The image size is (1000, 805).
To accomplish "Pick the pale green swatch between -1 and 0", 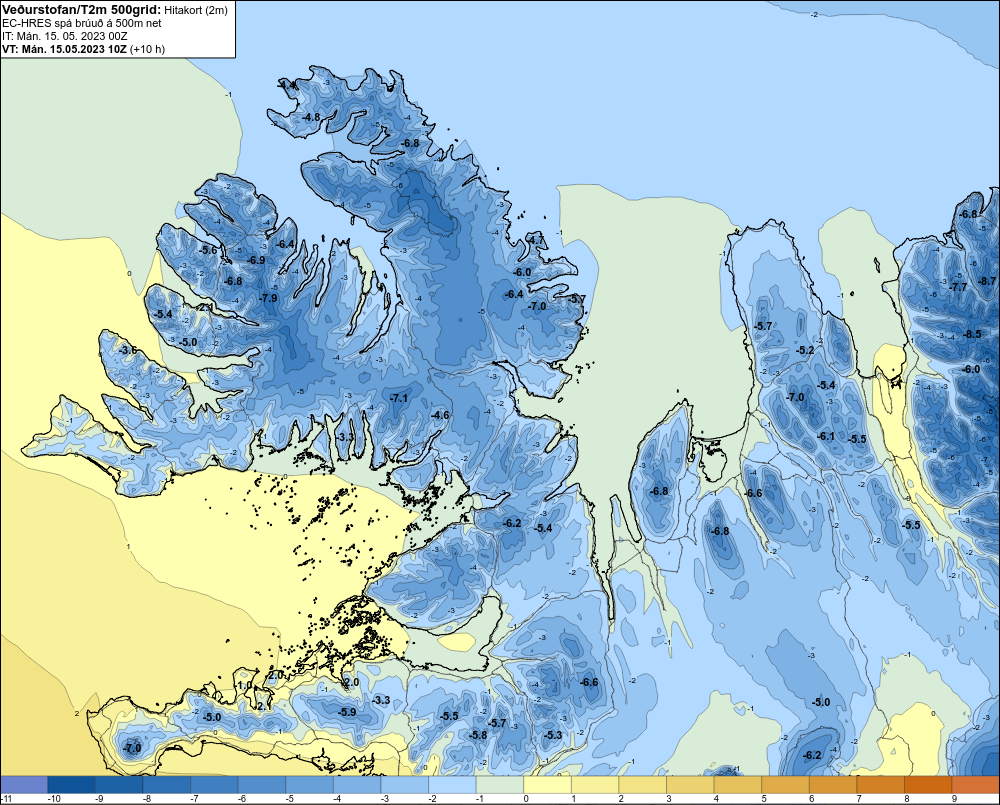I will click(500, 784).
